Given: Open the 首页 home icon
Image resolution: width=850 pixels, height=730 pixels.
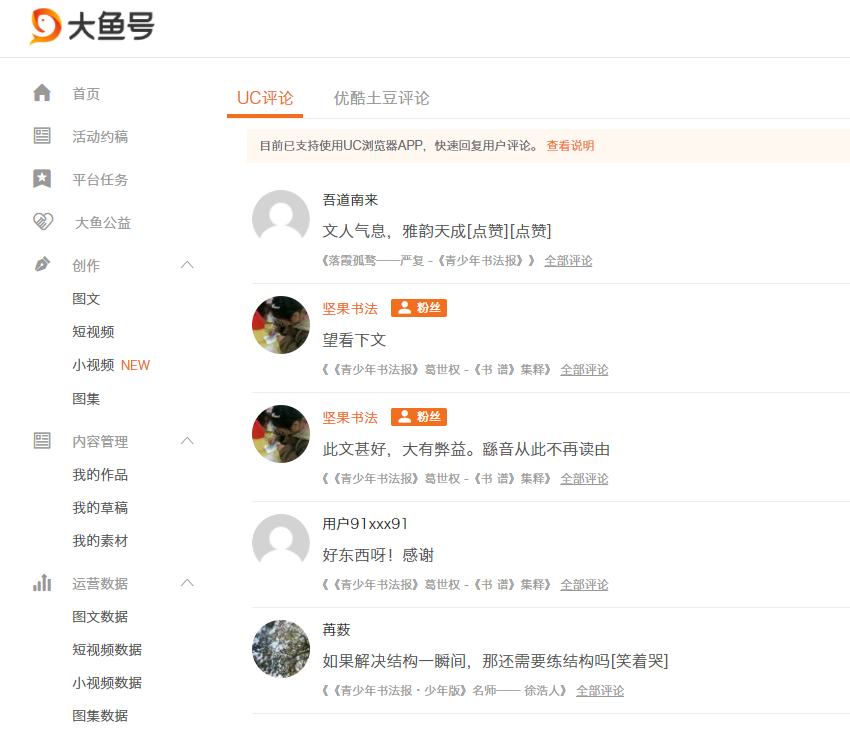Looking at the screenshot, I should pos(42,93).
